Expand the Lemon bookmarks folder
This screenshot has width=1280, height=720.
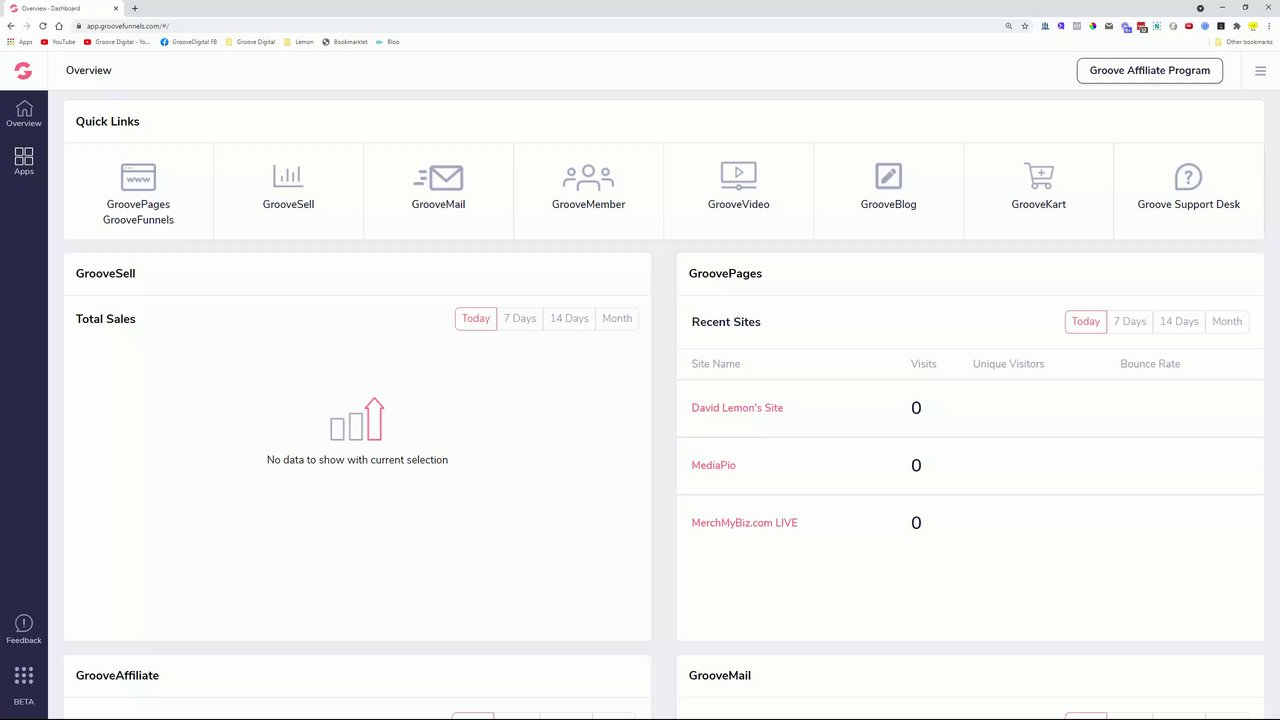tap(299, 42)
